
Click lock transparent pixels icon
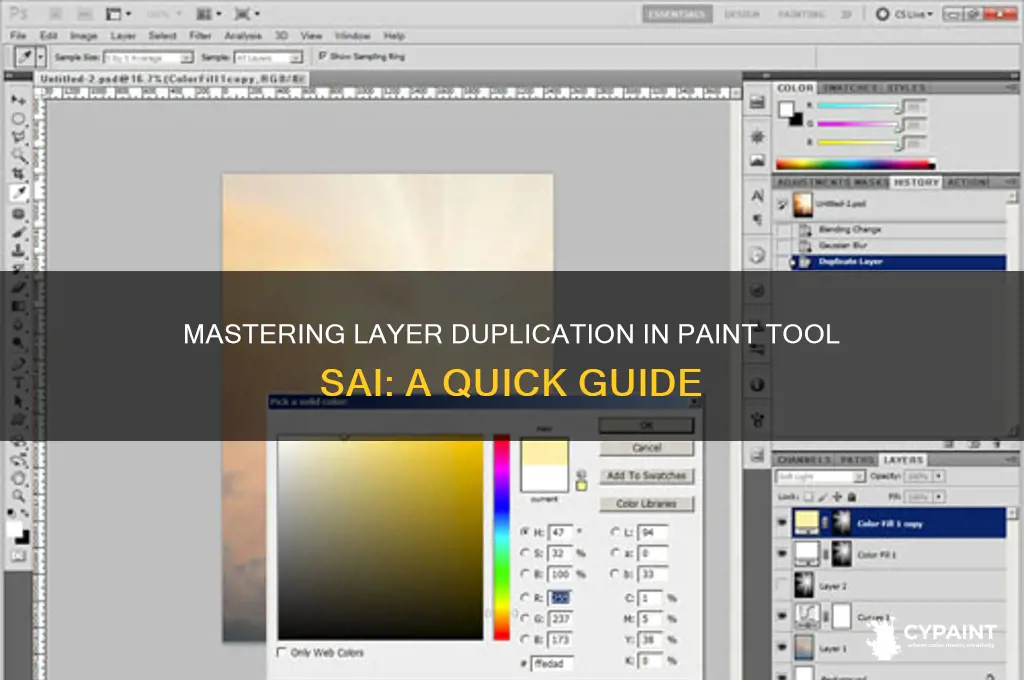[808, 497]
